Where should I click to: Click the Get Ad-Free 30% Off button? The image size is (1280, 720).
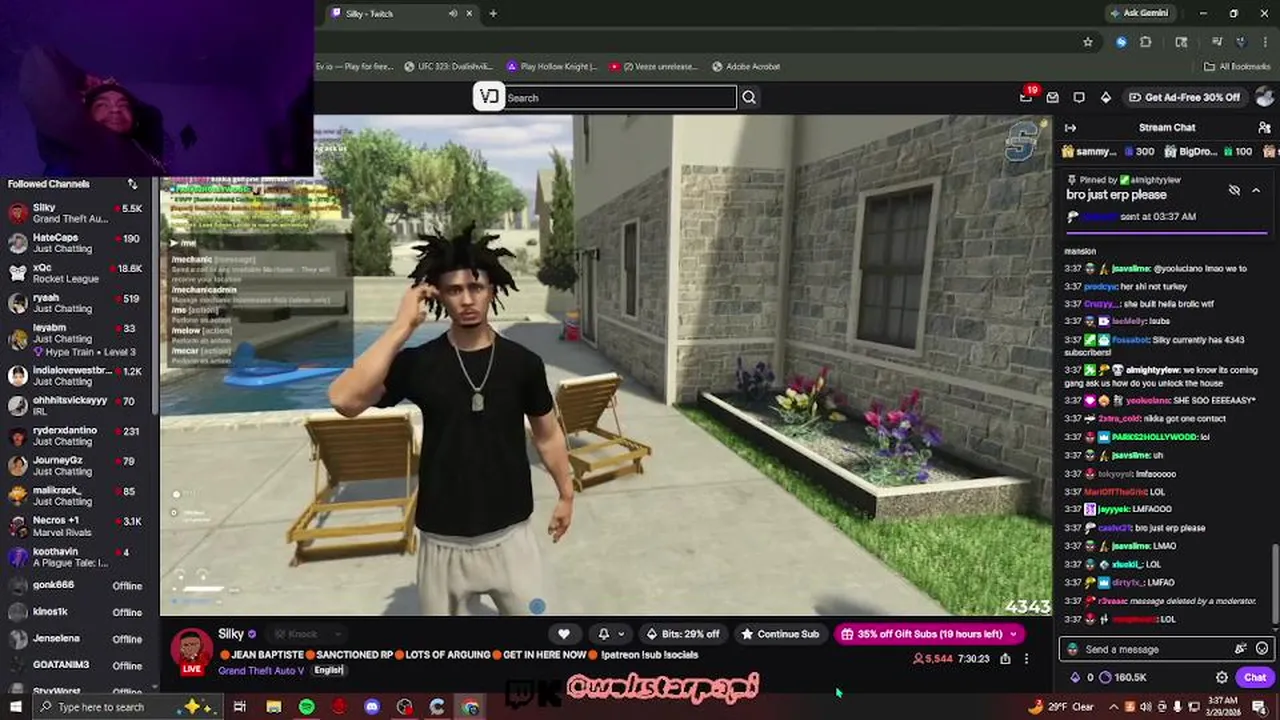pos(1185,97)
